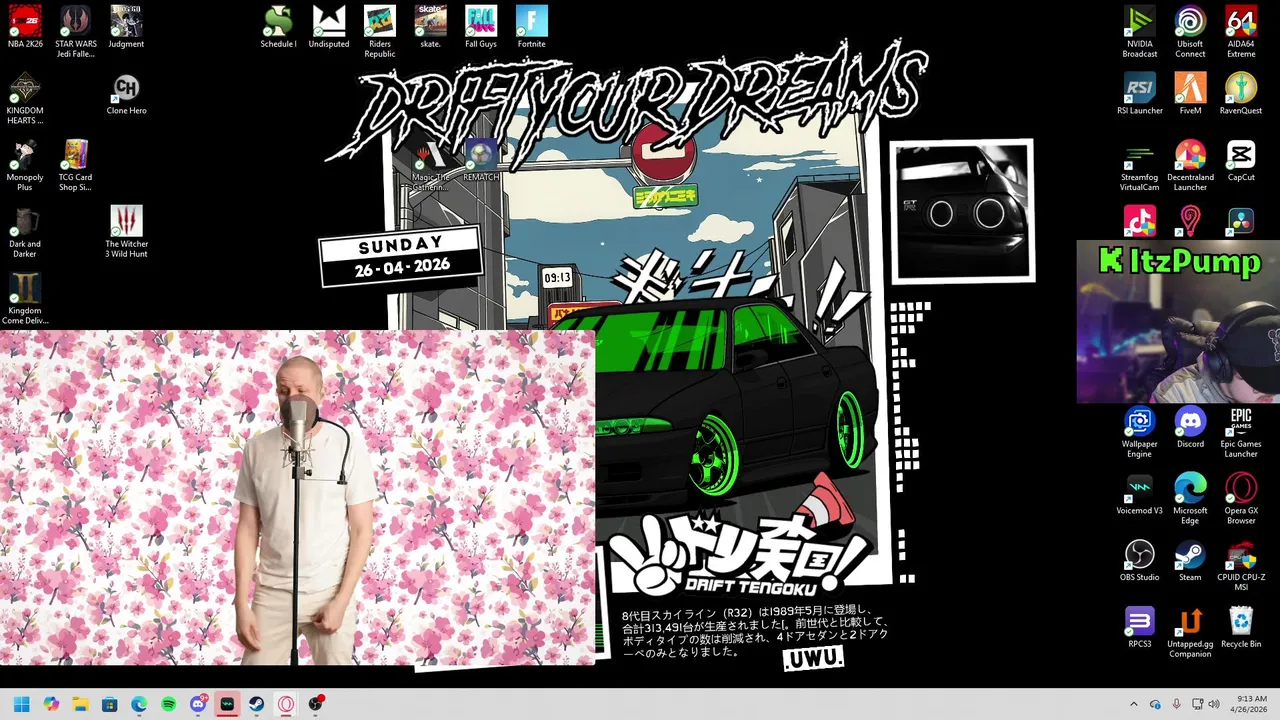Open the Clone Hero shortcut

tap(126, 94)
